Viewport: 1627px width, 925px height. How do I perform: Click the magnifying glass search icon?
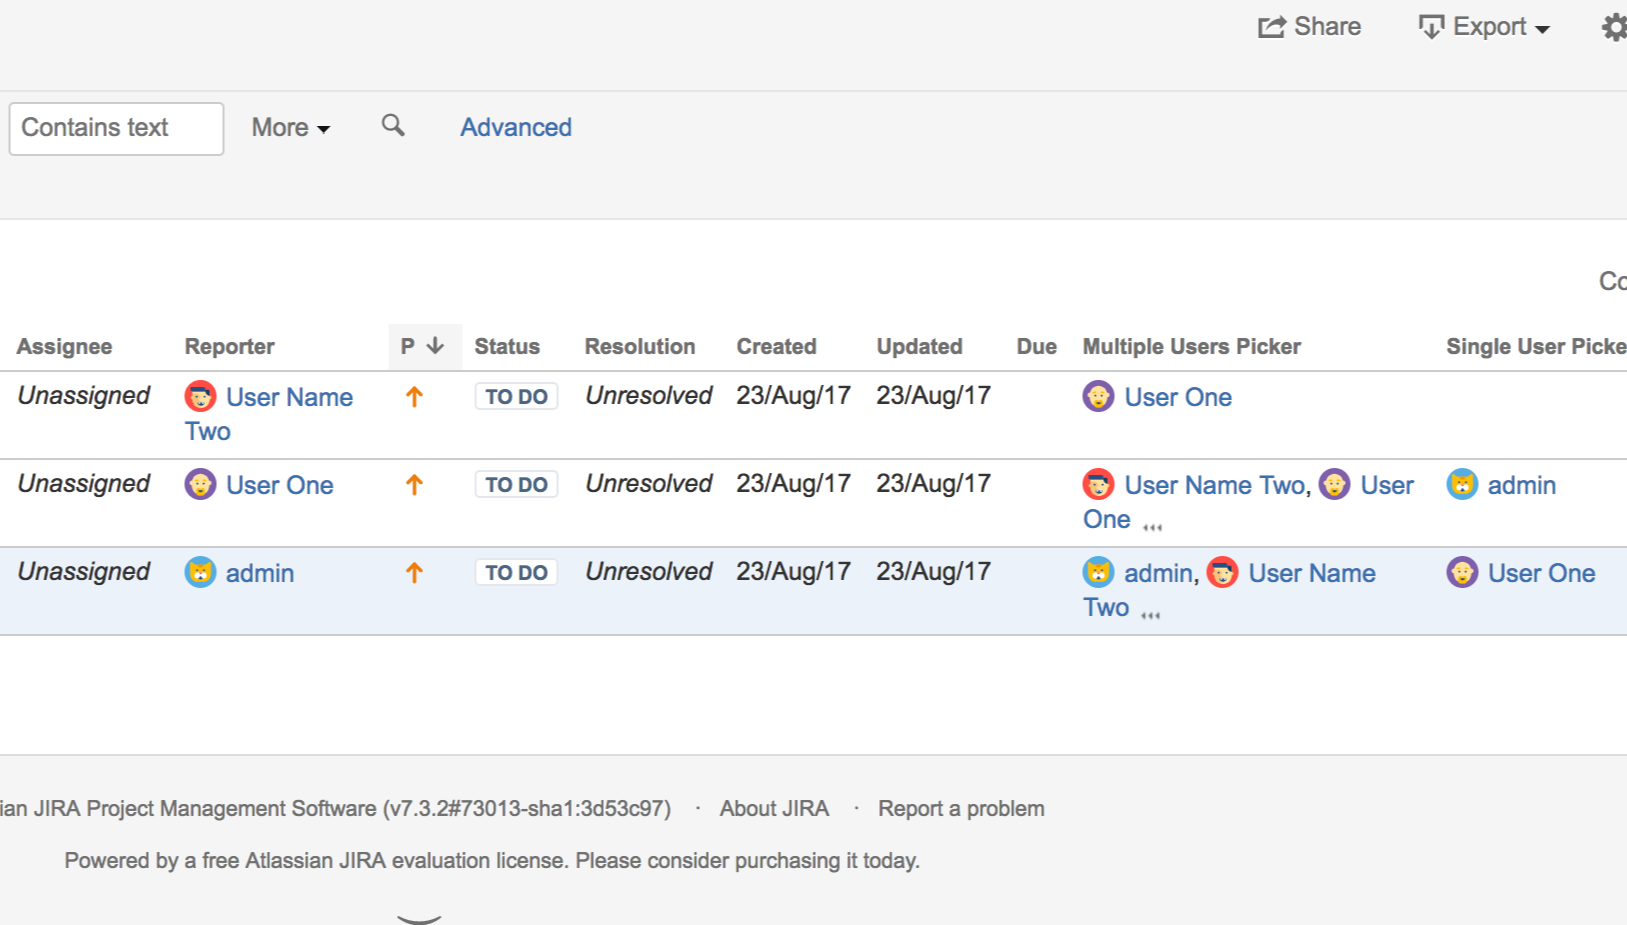(x=393, y=126)
